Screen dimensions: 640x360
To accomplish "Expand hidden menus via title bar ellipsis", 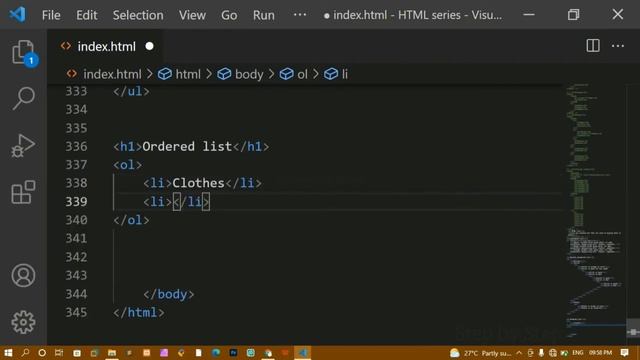I will tap(300, 15).
